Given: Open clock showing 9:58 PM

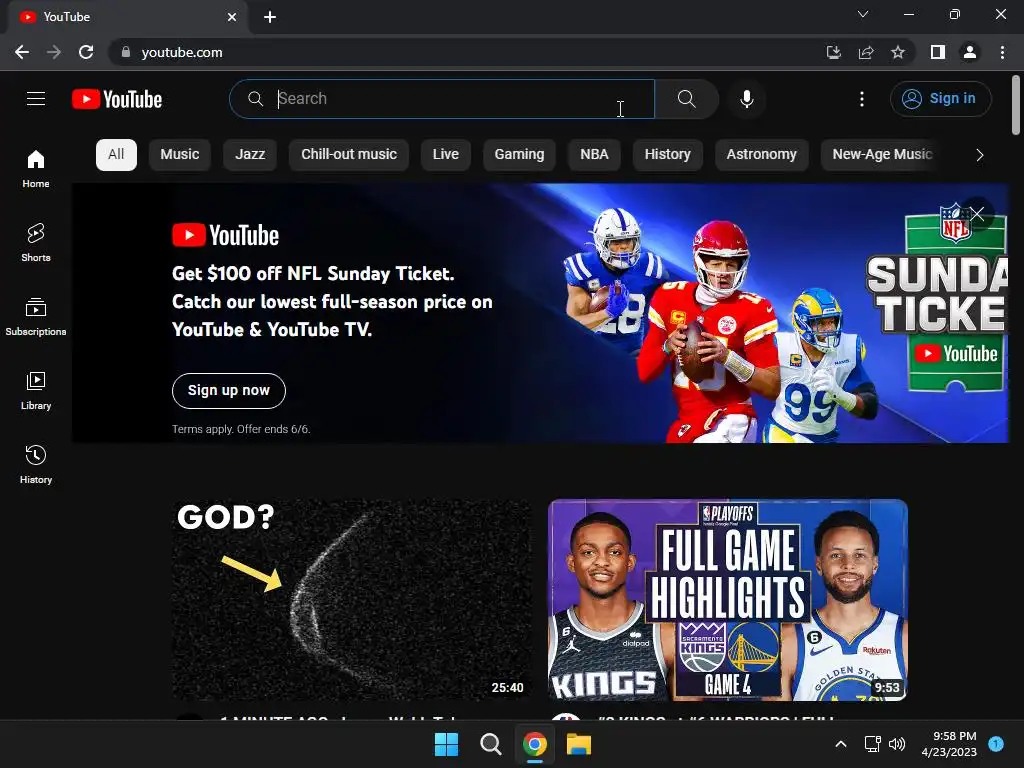Looking at the screenshot, I should pyautogui.click(x=949, y=744).
